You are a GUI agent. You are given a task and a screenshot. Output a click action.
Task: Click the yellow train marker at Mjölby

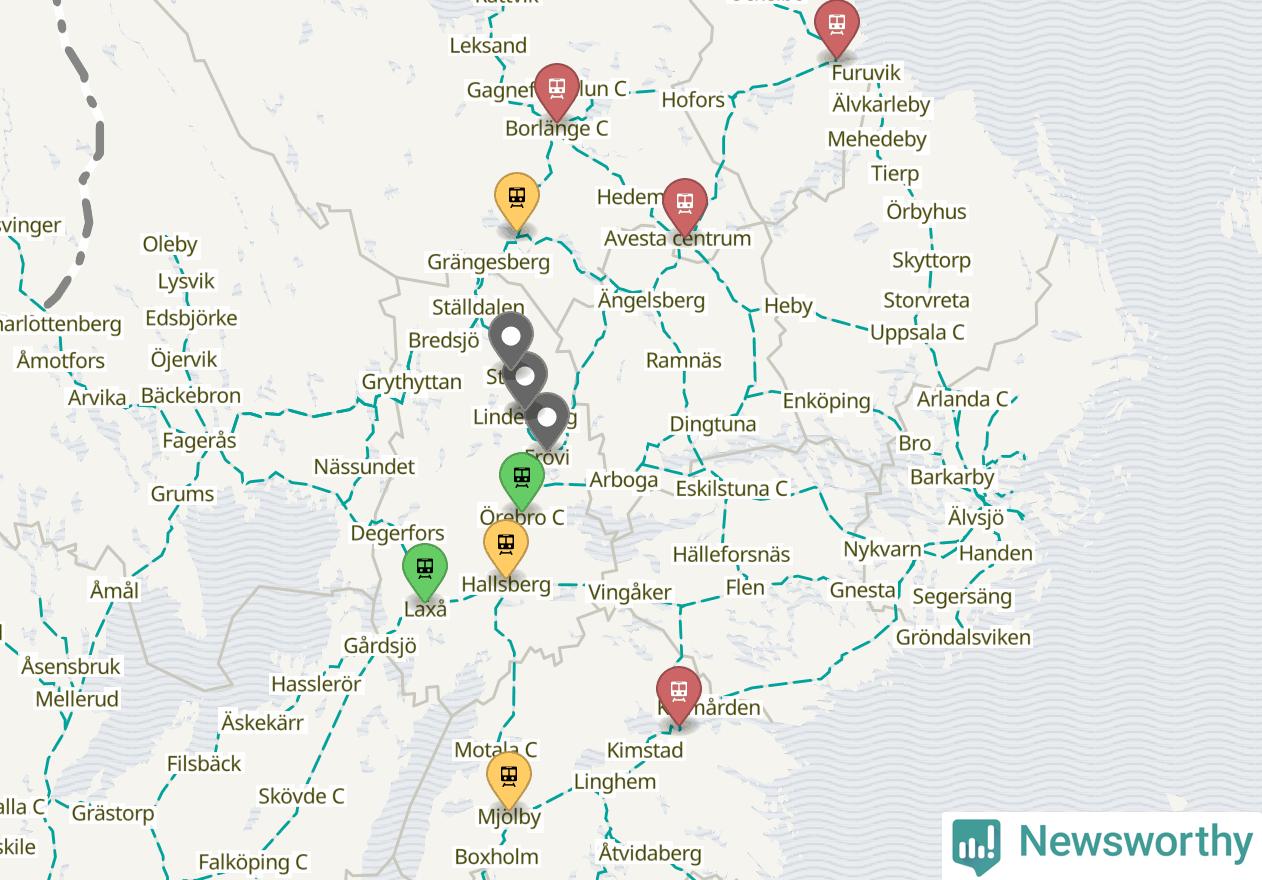click(x=509, y=778)
